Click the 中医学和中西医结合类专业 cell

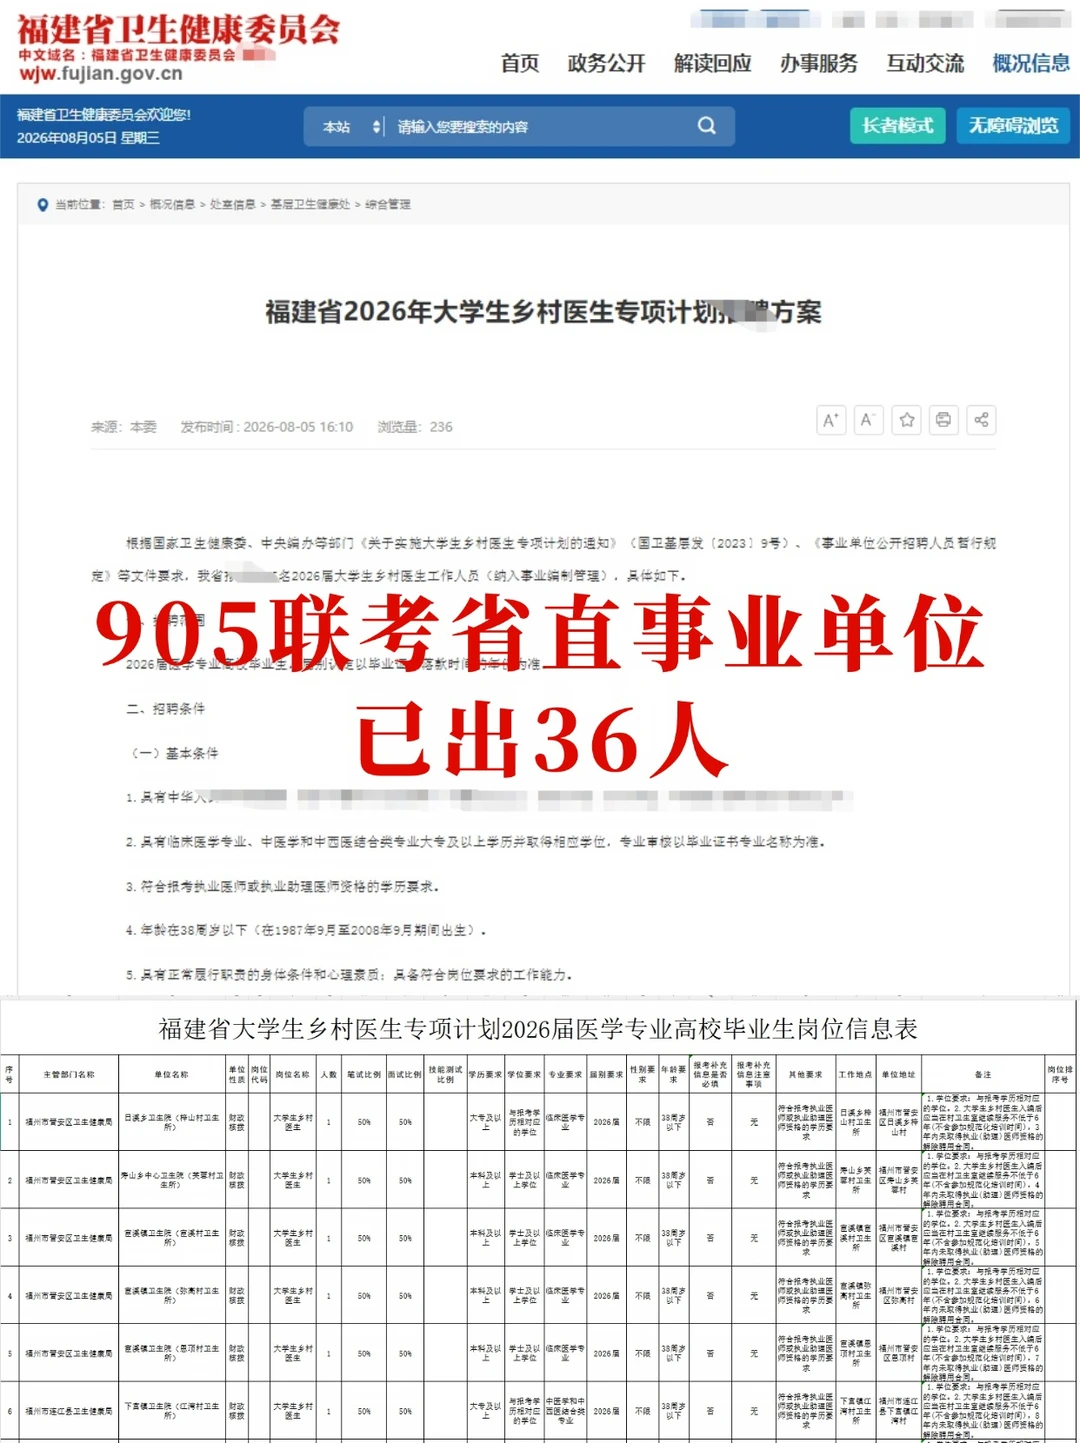(x=565, y=1411)
